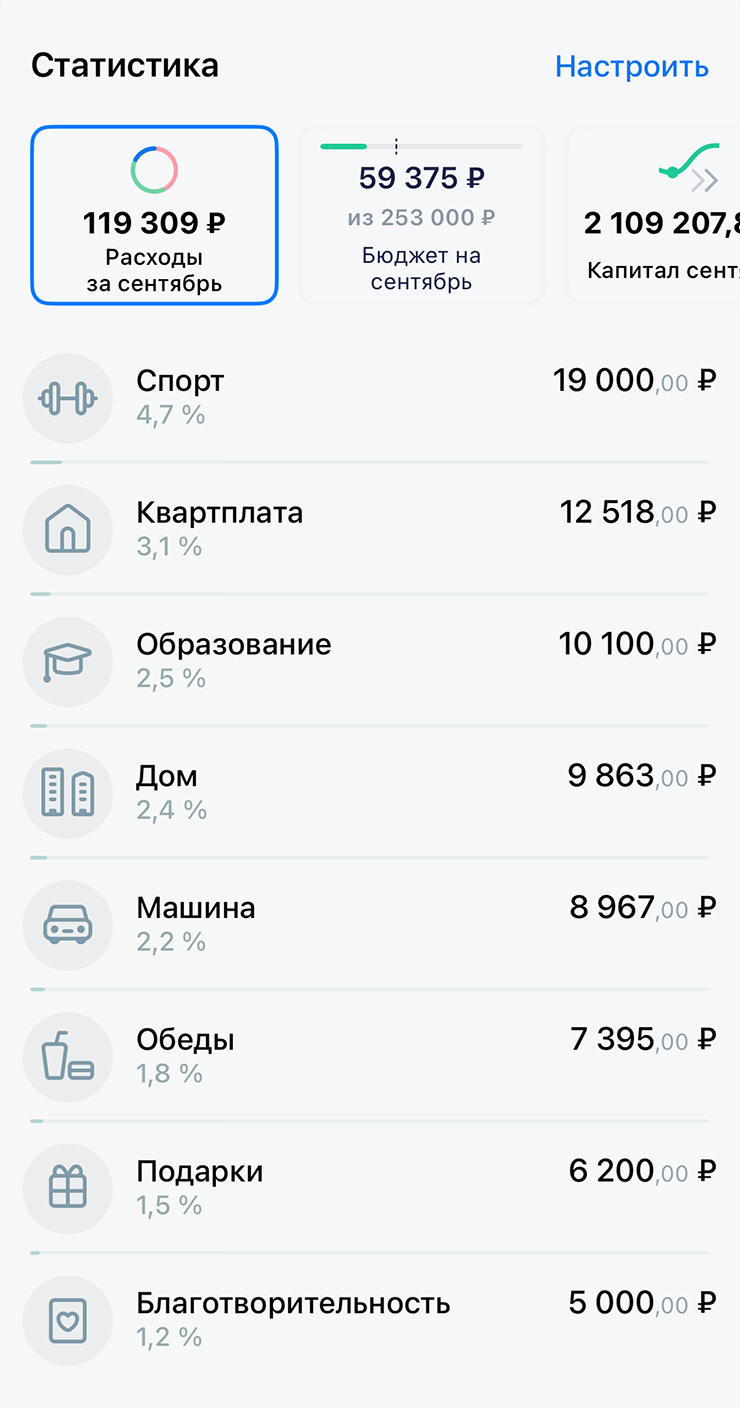Tap the graduation cap Образование icon
The image size is (740, 1408).
click(x=68, y=662)
